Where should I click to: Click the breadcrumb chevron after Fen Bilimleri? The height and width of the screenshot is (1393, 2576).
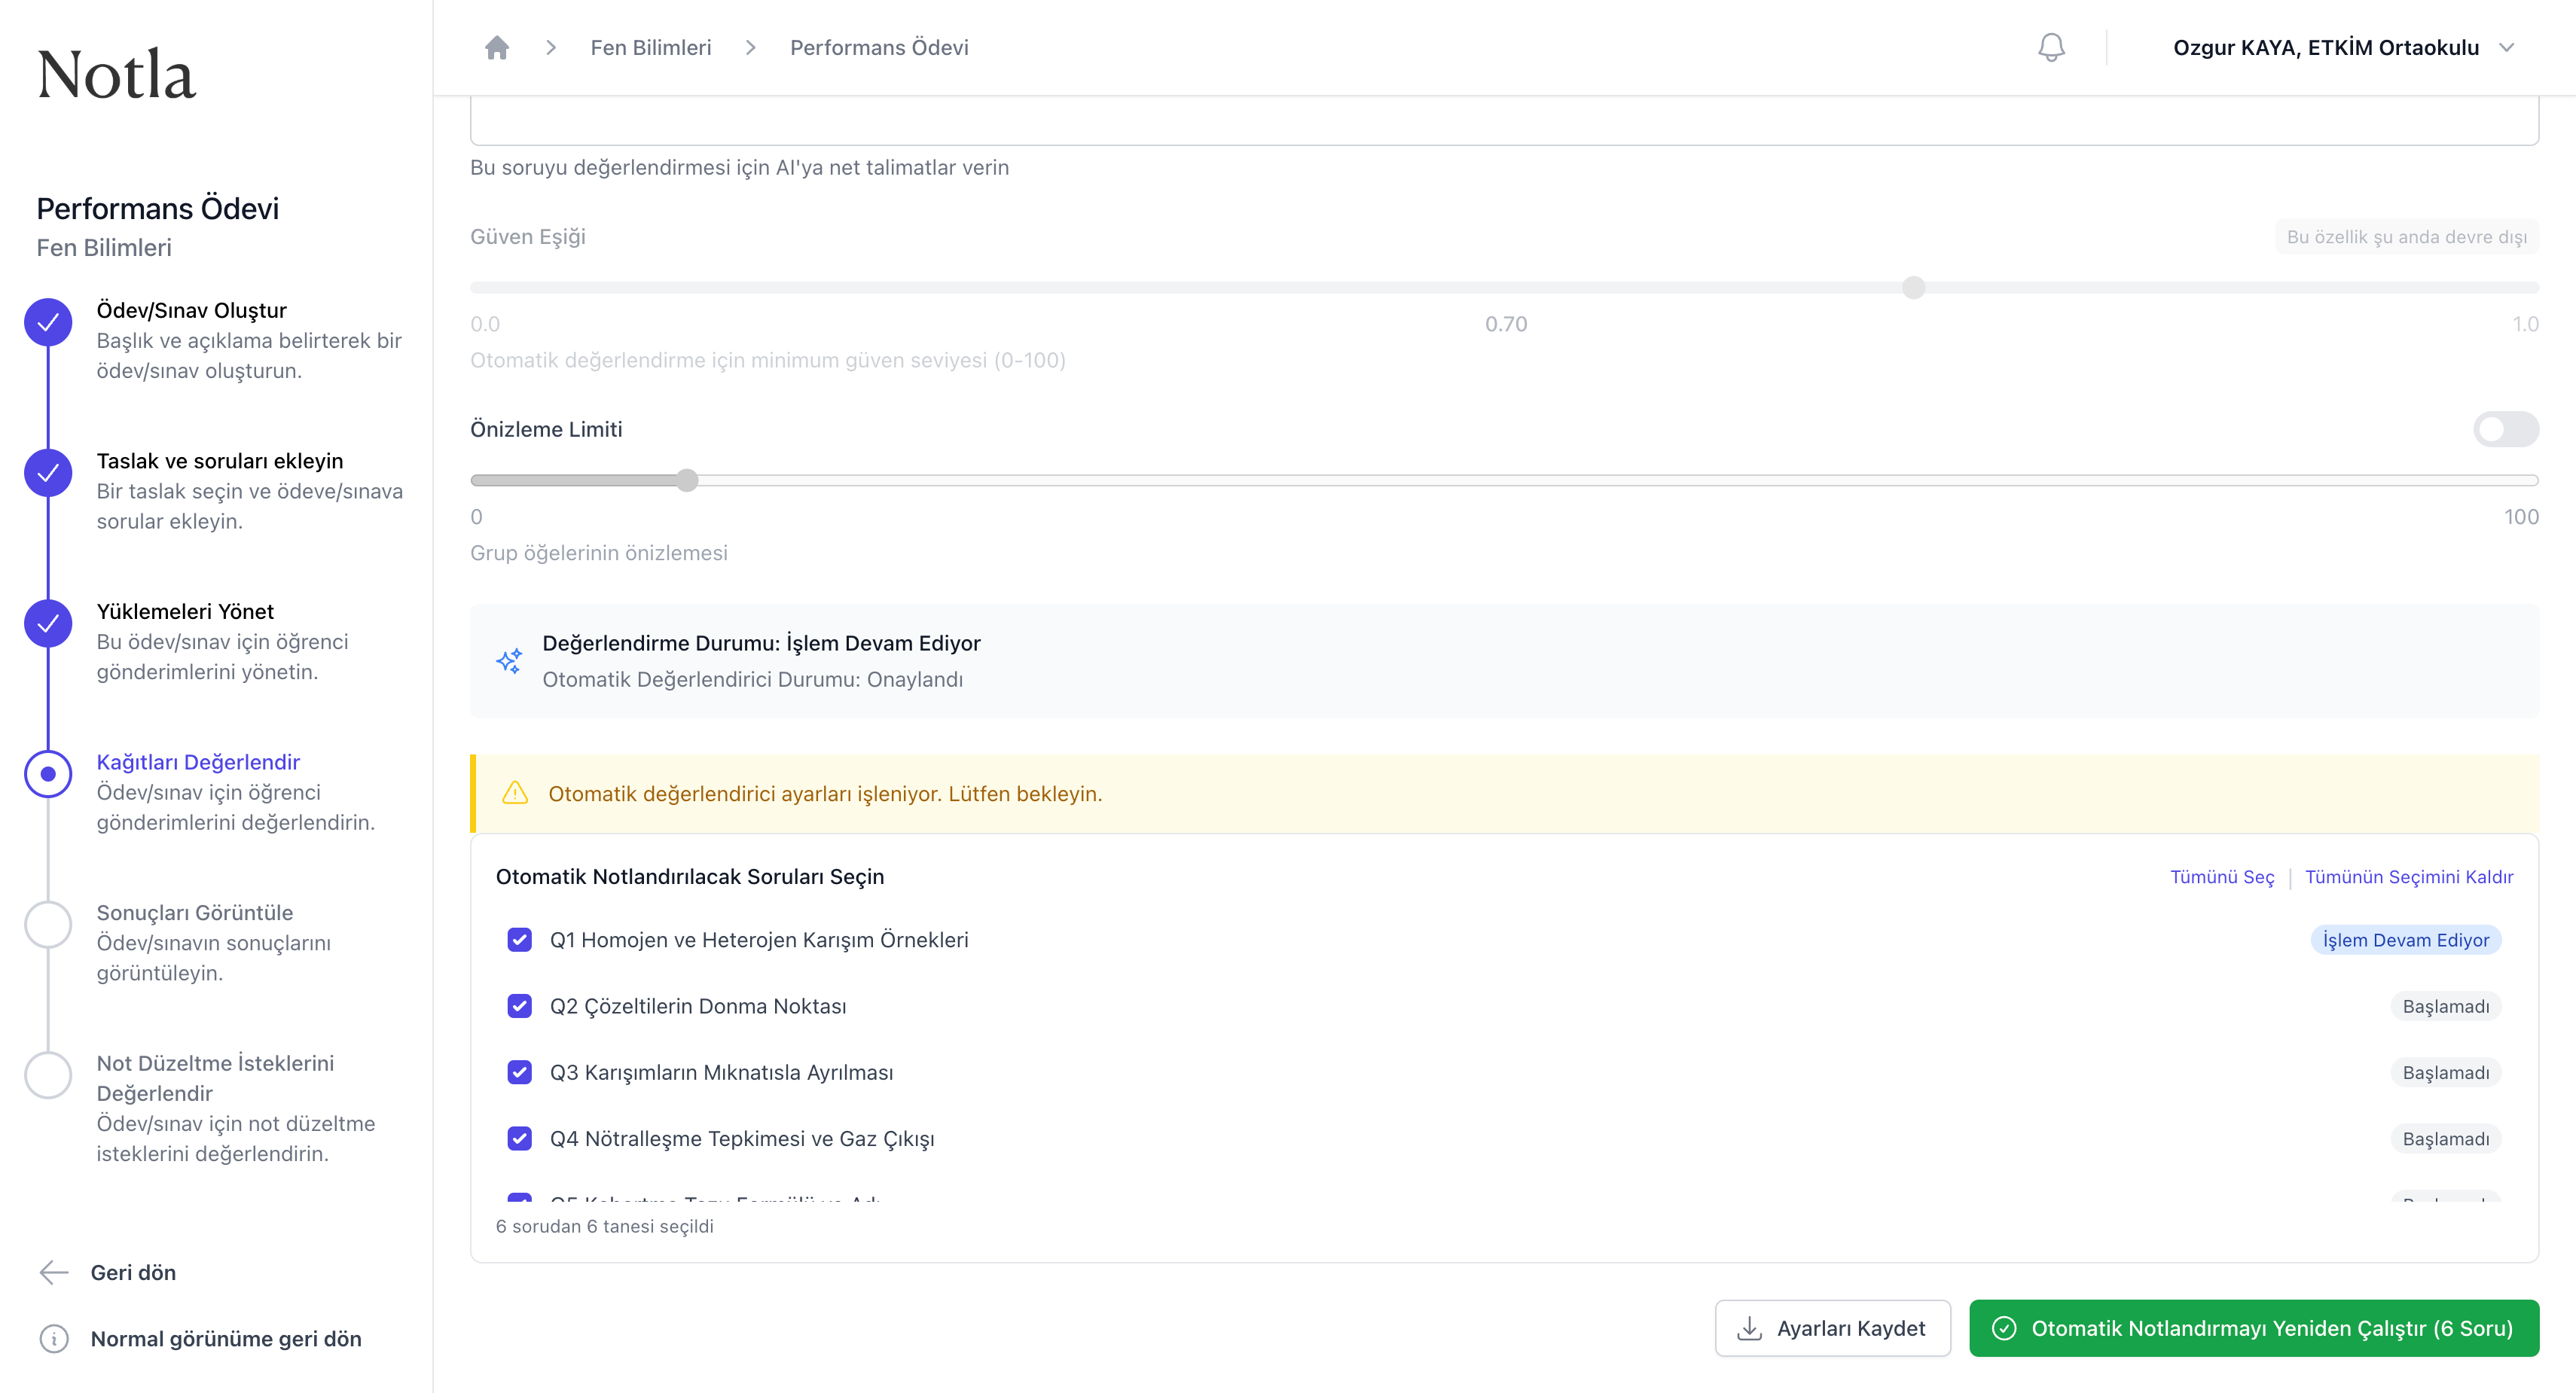pyautogui.click(x=750, y=47)
